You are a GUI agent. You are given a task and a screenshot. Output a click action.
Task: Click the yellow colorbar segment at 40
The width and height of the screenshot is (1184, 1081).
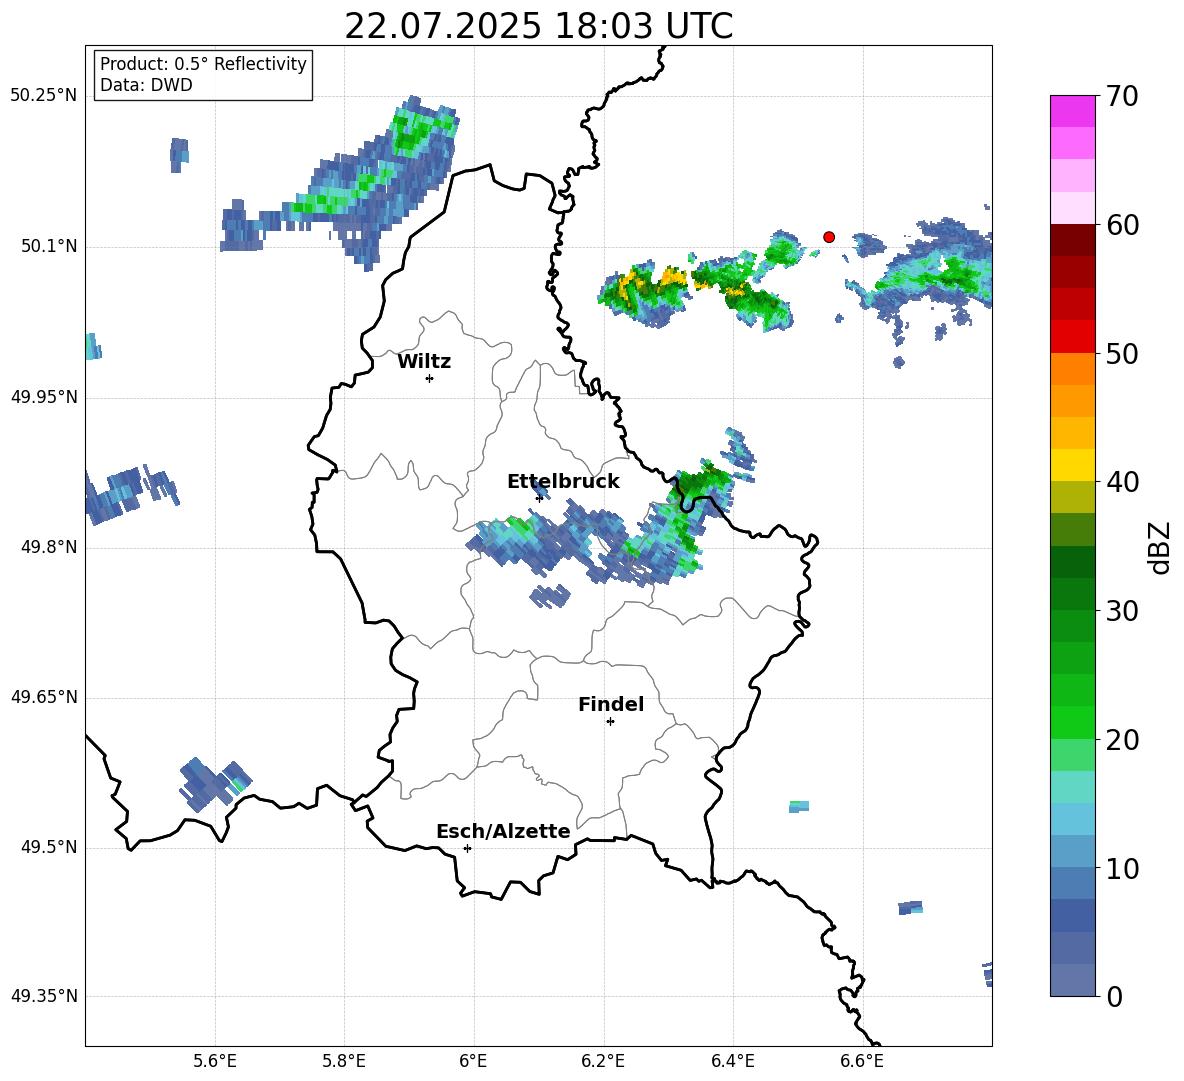tap(1072, 465)
